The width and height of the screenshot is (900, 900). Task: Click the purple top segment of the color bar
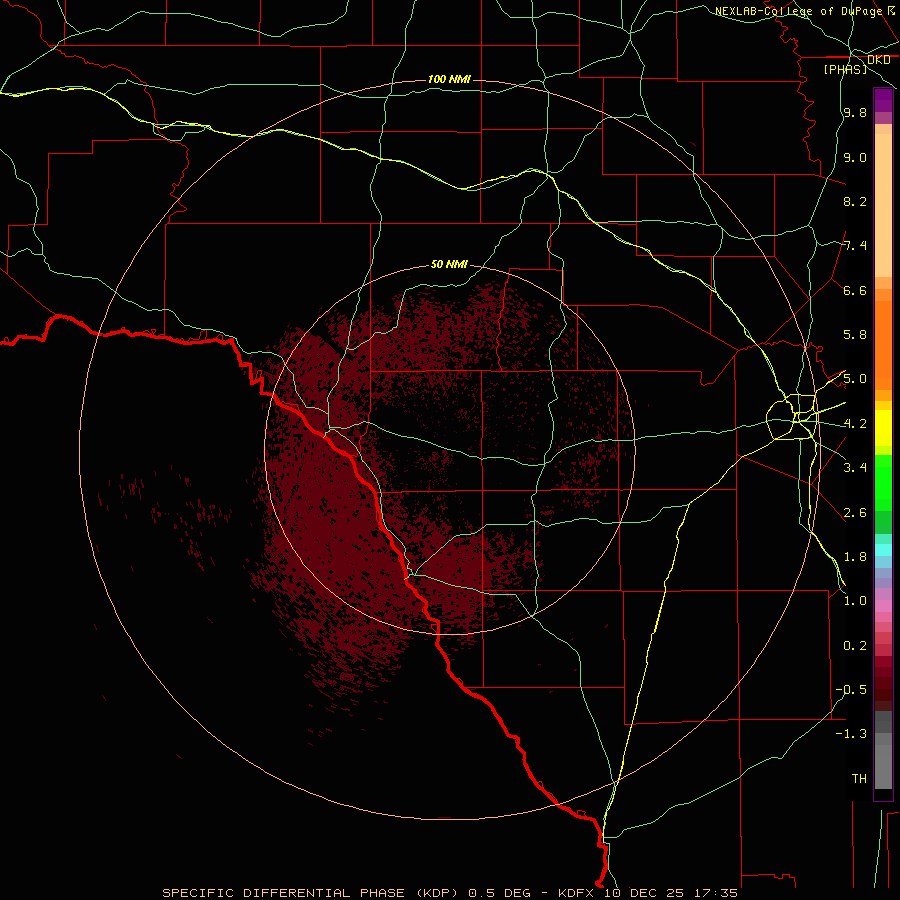click(883, 100)
